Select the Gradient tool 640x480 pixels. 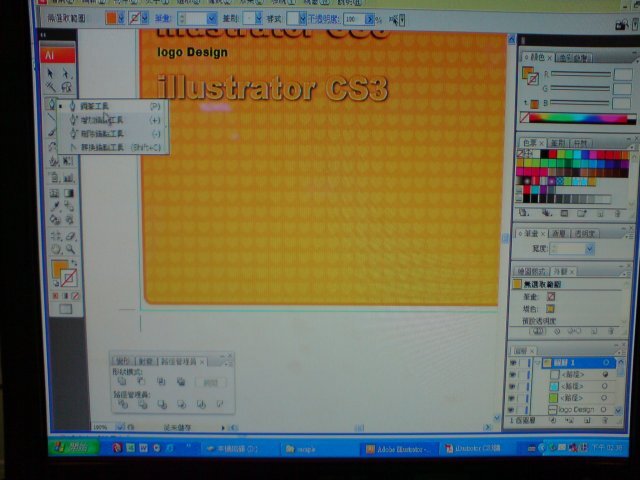click(69, 193)
